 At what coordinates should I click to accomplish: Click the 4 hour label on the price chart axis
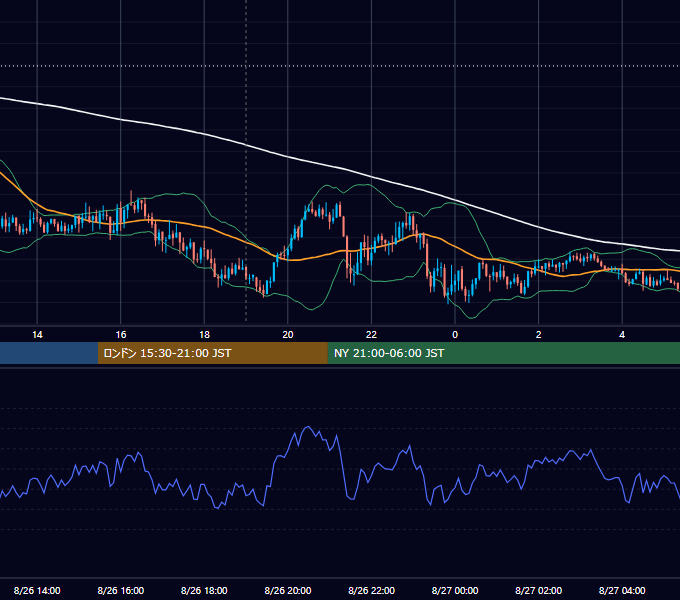(x=622, y=335)
